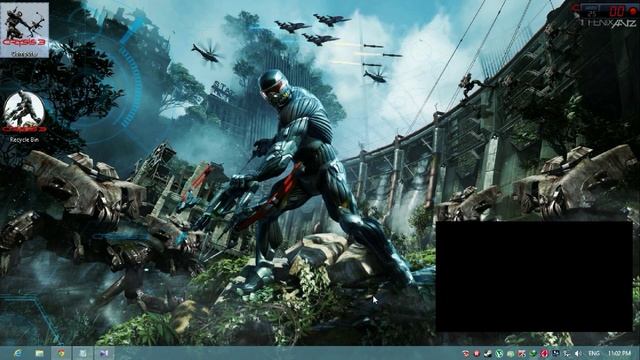The image size is (640, 360).
Task: Open the Recycle Bin desktop icon
Action: 24,117
